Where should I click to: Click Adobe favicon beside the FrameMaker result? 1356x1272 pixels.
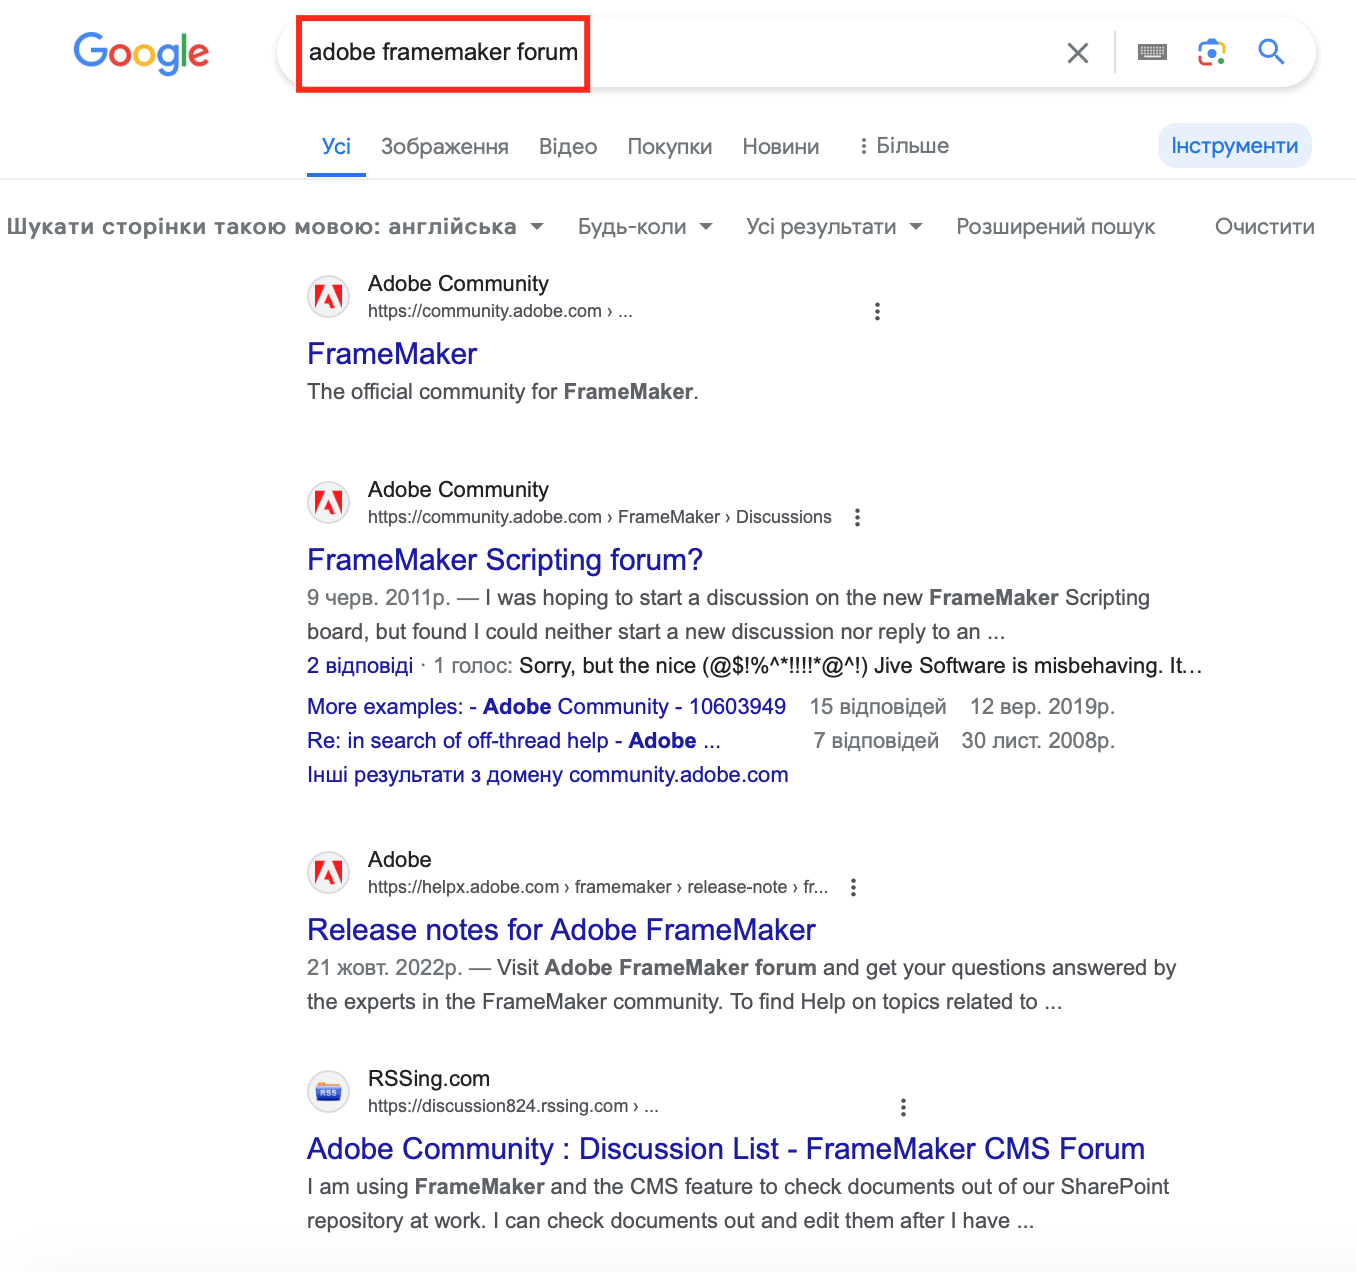(x=329, y=296)
